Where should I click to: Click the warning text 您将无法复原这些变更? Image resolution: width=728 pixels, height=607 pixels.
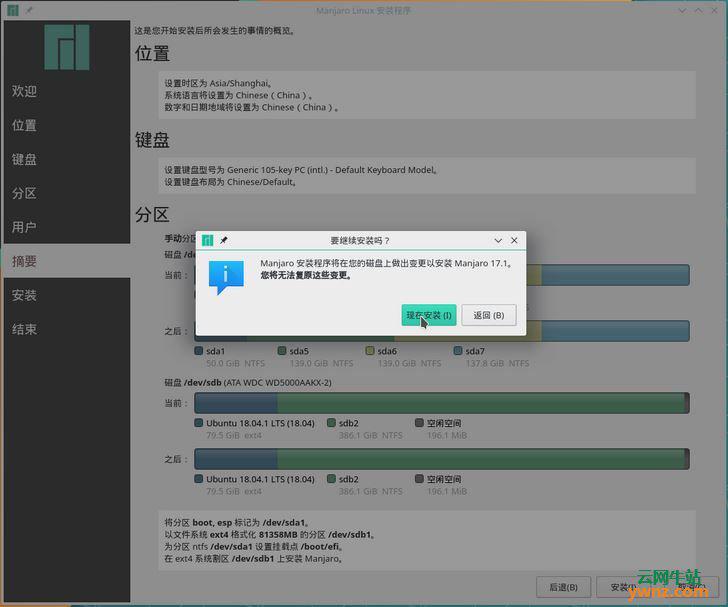click(306, 275)
